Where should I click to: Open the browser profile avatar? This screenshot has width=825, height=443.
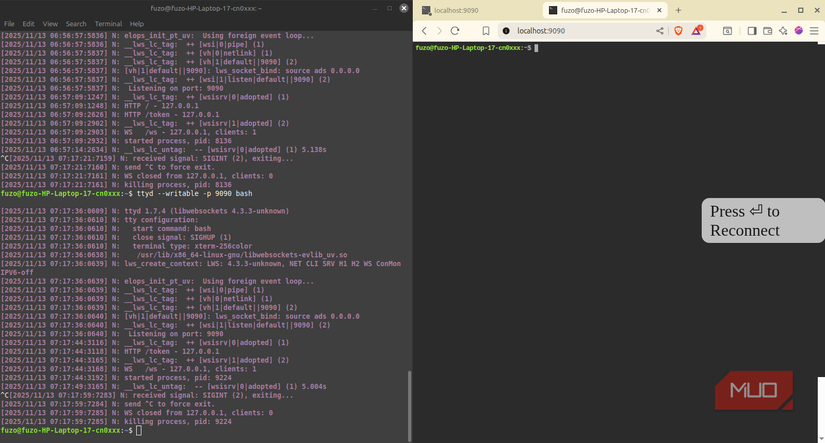point(799,31)
